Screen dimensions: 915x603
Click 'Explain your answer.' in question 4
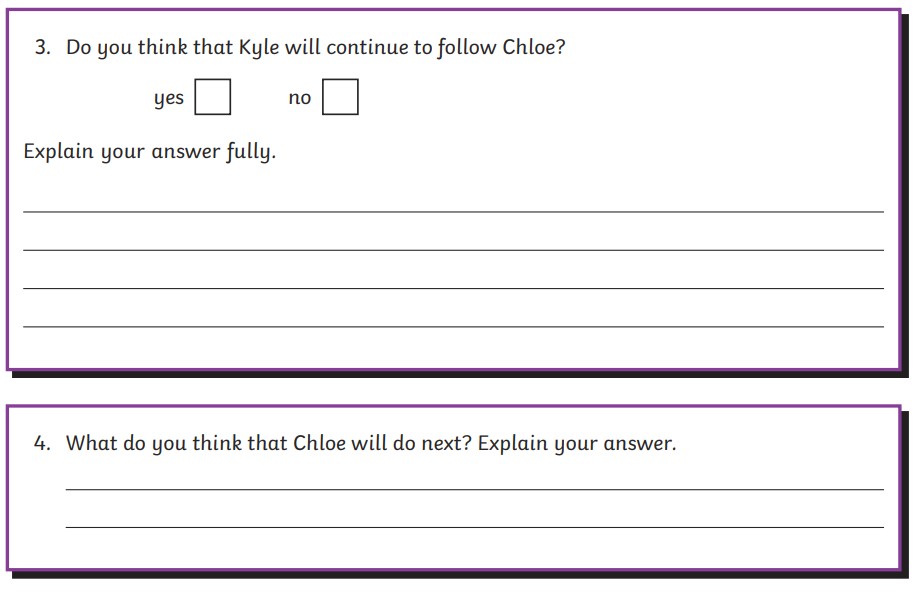(x=577, y=444)
